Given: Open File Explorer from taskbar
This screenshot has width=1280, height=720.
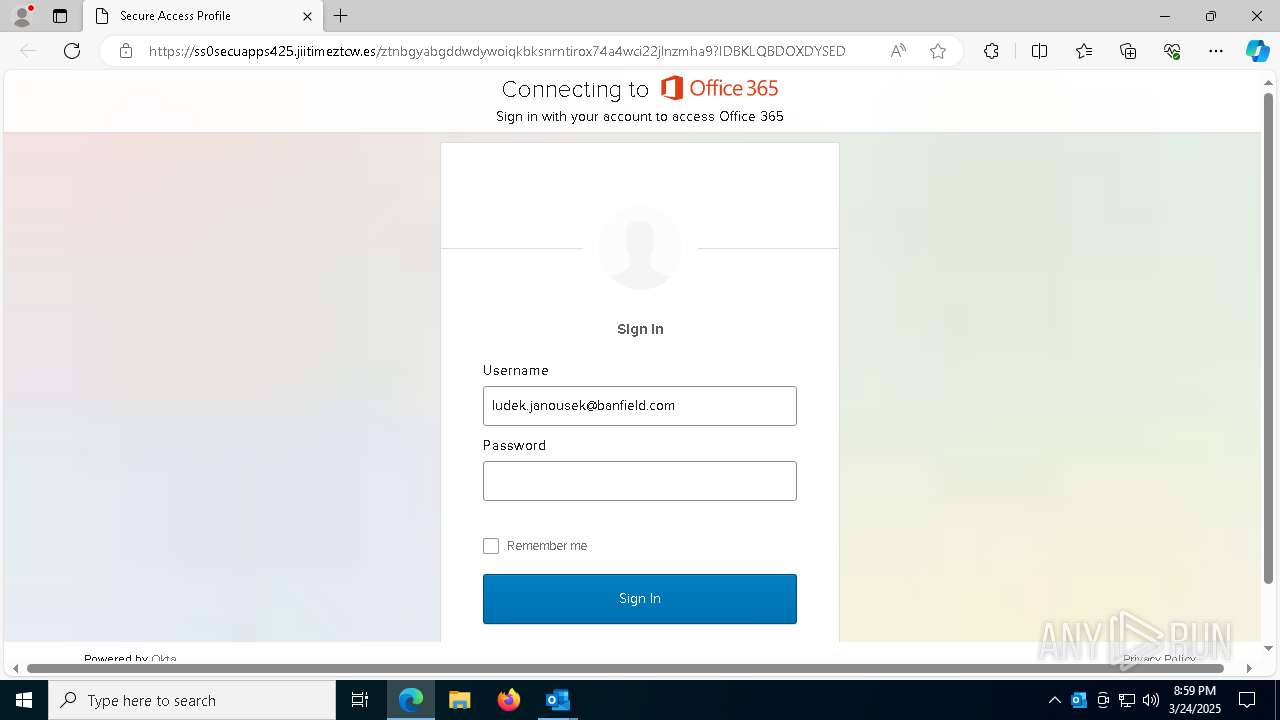Looking at the screenshot, I should [460, 700].
